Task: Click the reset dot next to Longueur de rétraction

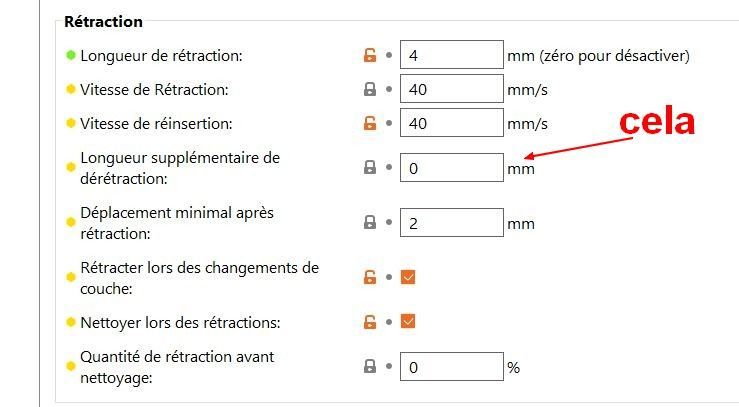Action: click(x=388, y=56)
